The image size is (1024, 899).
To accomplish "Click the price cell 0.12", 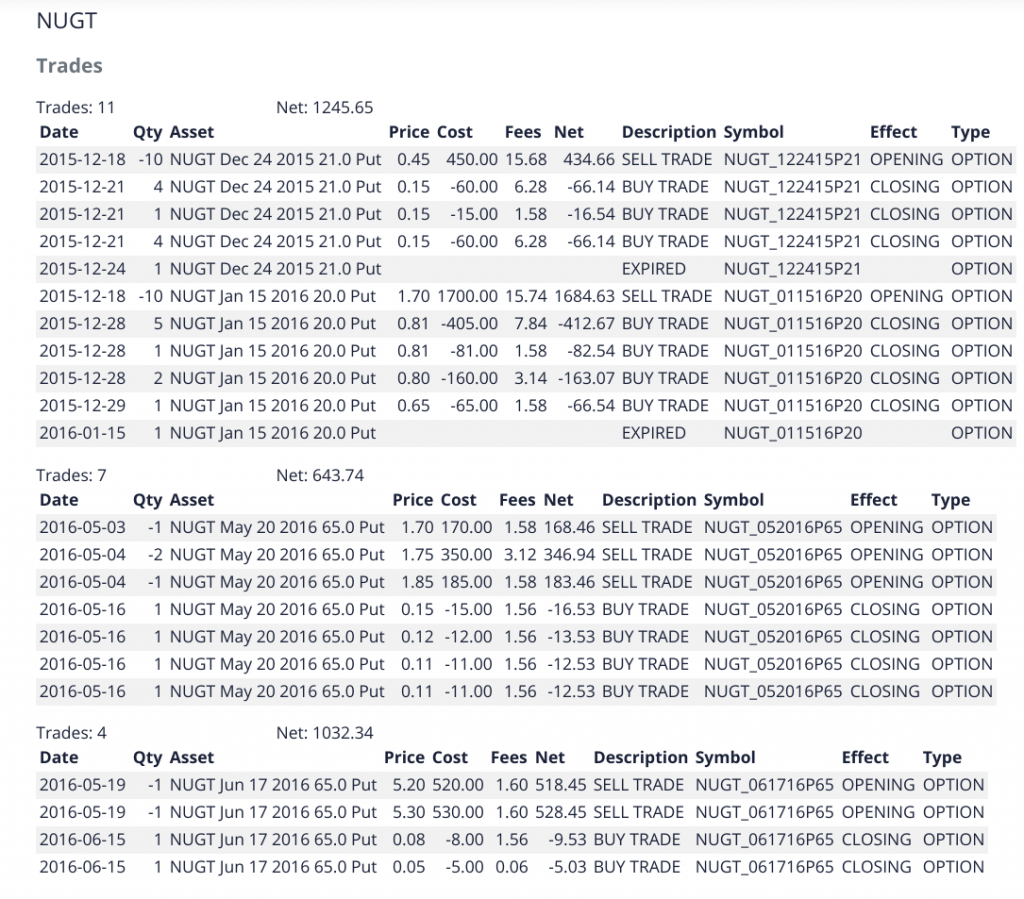I will [417, 637].
